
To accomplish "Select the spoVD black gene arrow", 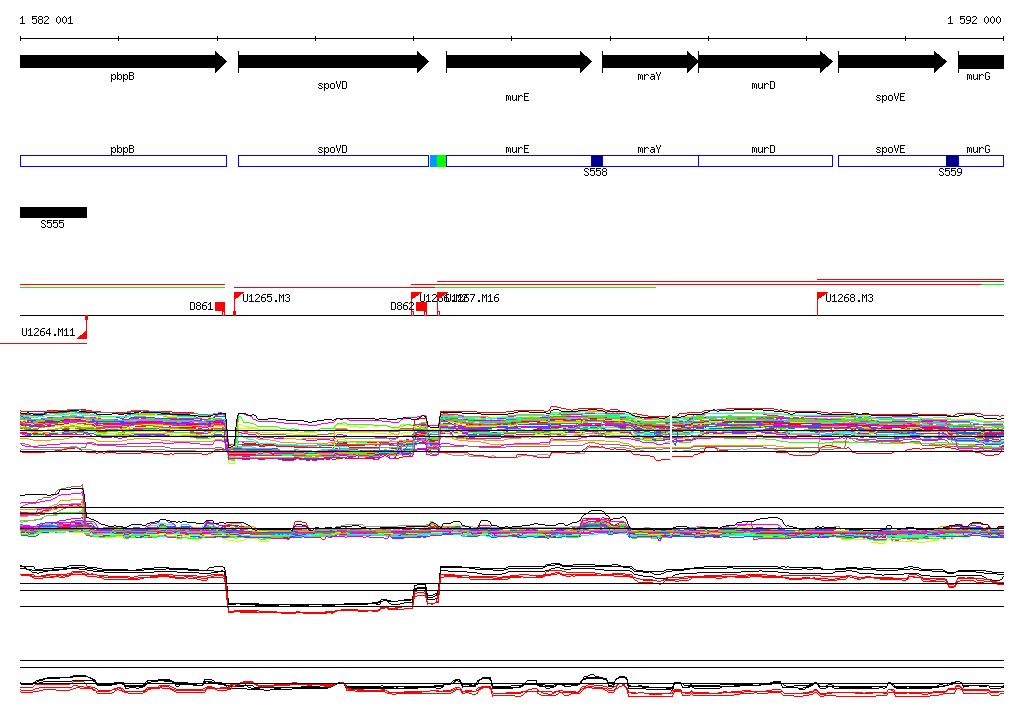I will [334, 62].
